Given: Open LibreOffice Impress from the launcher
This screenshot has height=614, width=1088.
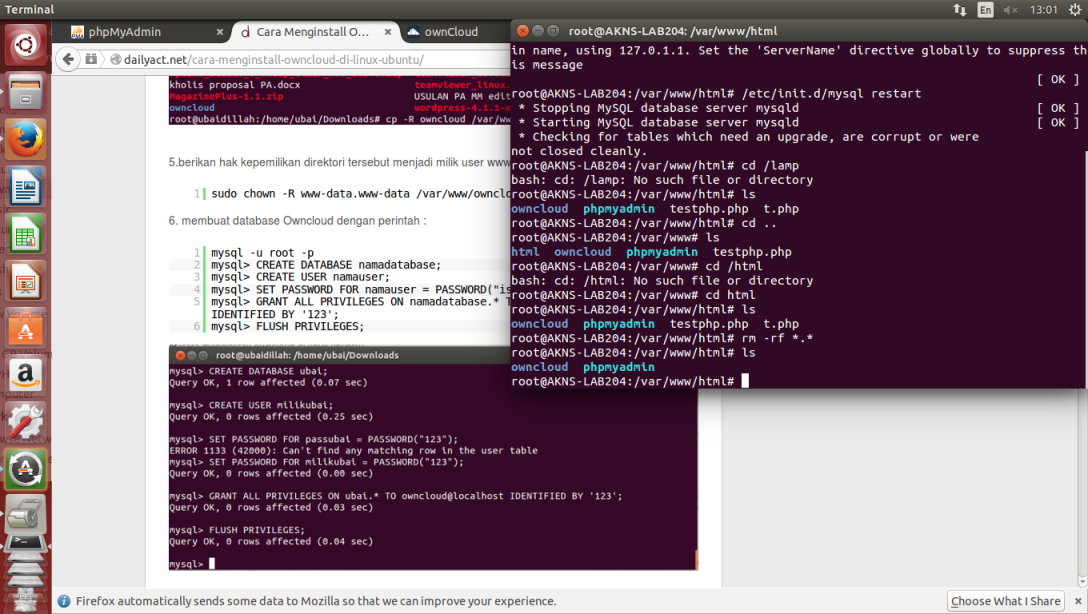Looking at the screenshot, I should tap(26, 281).
